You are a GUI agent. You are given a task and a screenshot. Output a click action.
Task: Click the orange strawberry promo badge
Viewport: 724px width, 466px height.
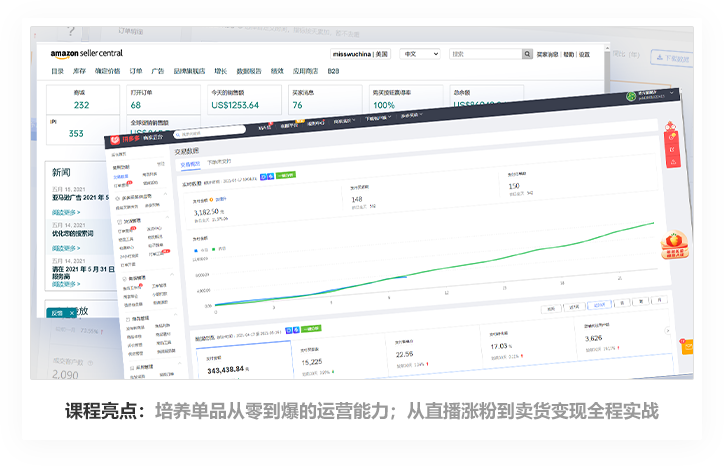[x=677, y=242]
